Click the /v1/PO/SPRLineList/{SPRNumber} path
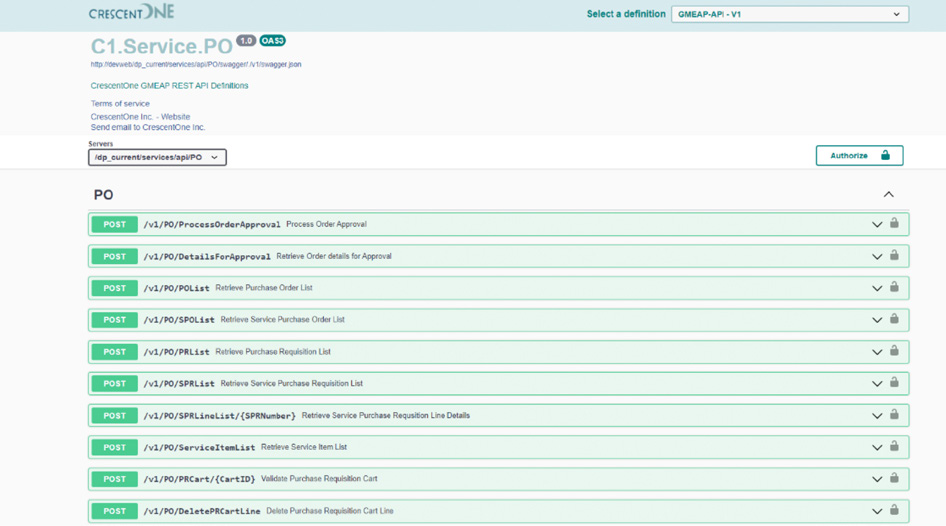Image resolution: width=946 pixels, height=526 pixels. click(220, 416)
